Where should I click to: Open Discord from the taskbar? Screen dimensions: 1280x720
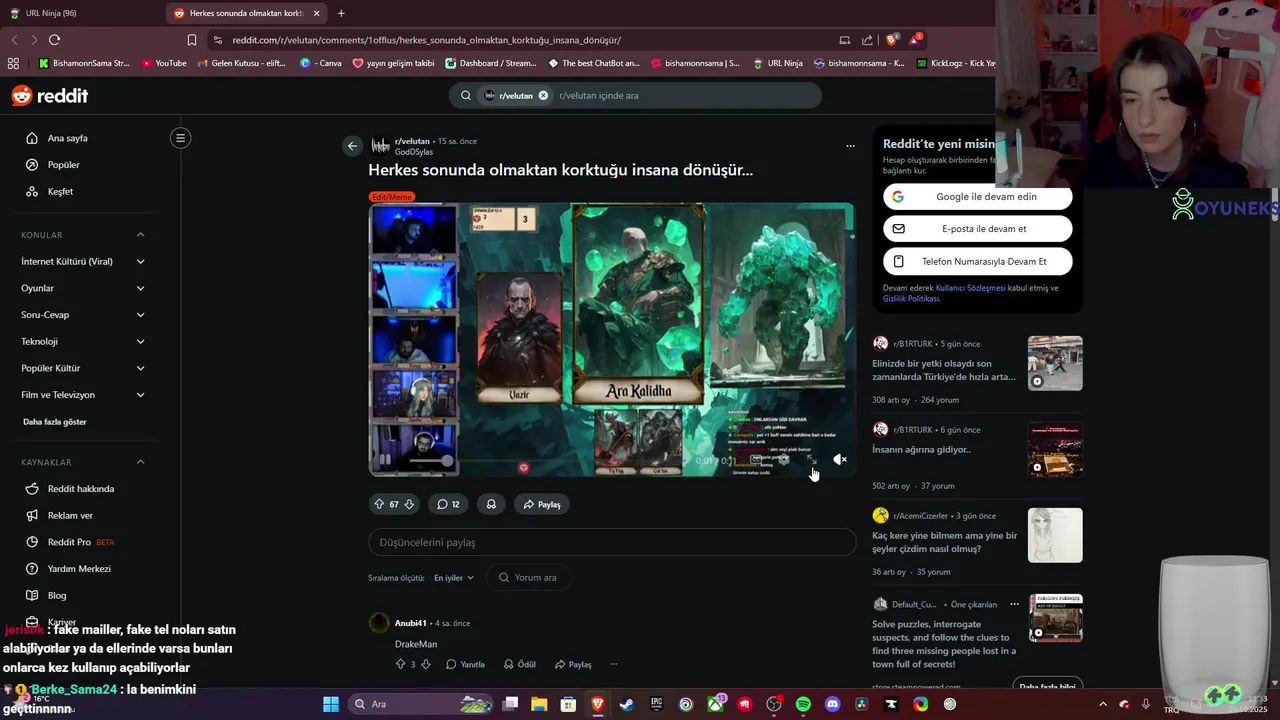click(x=832, y=704)
